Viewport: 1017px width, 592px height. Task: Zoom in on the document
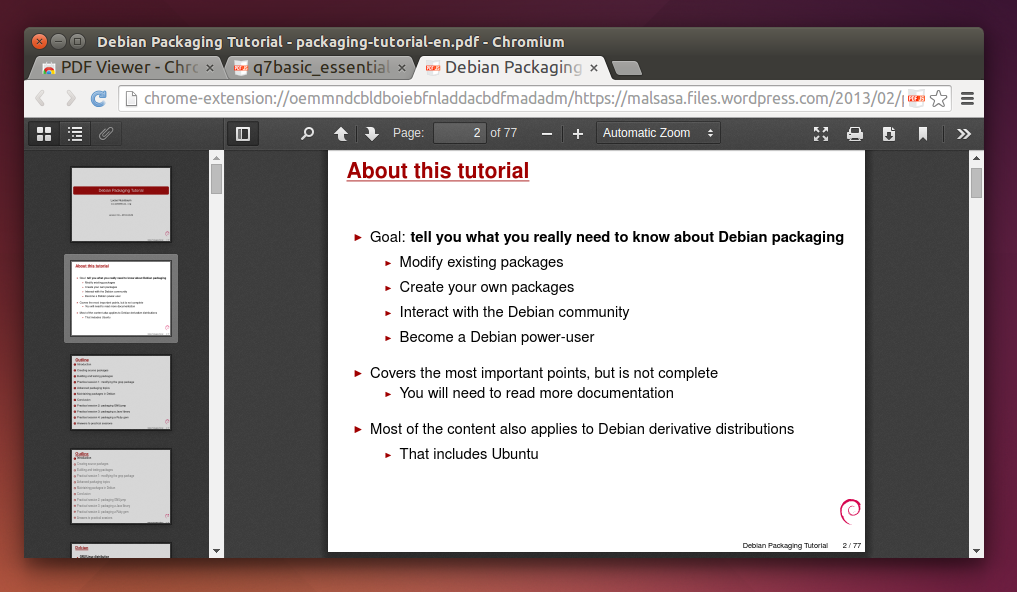[577, 132]
